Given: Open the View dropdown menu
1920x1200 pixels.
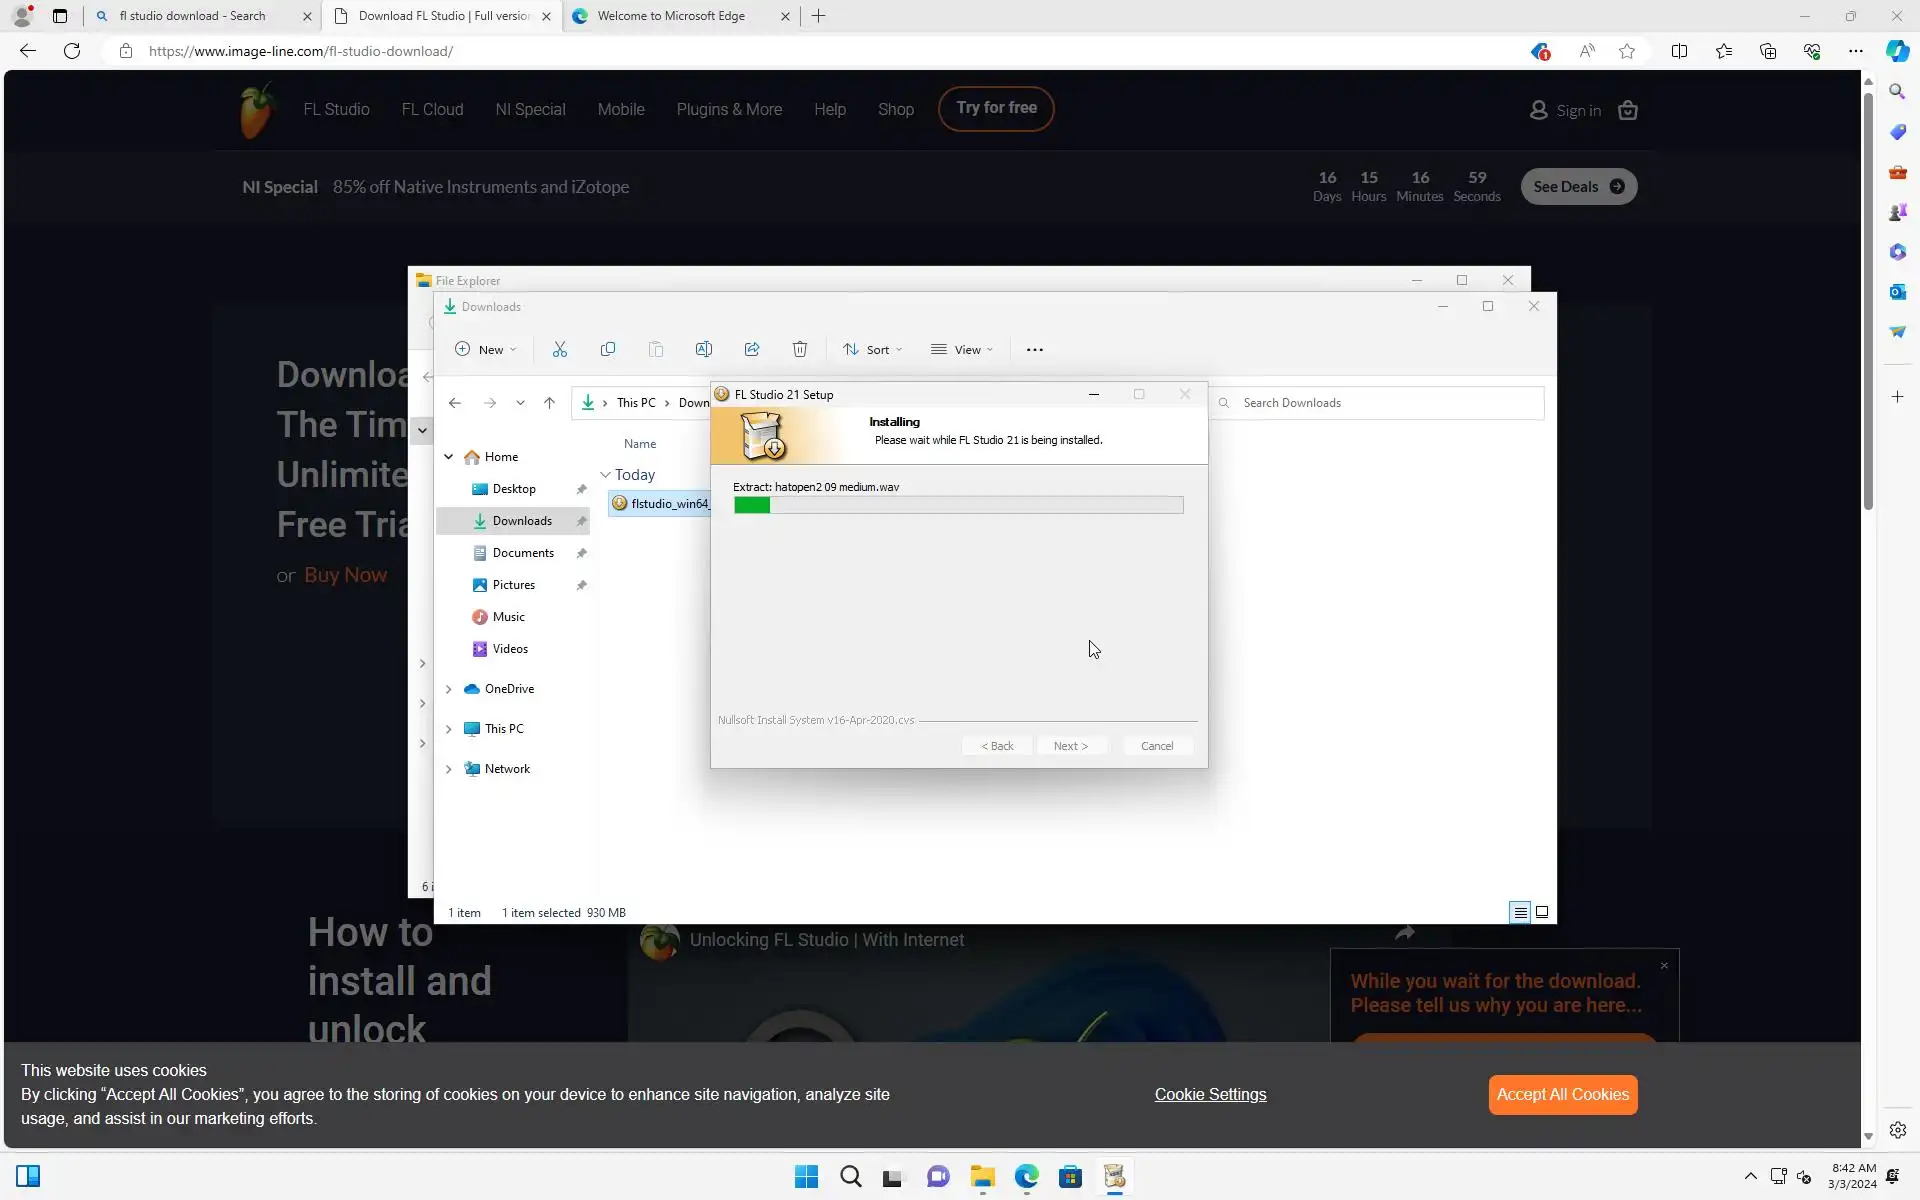Looking at the screenshot, I should pos(961,349).
